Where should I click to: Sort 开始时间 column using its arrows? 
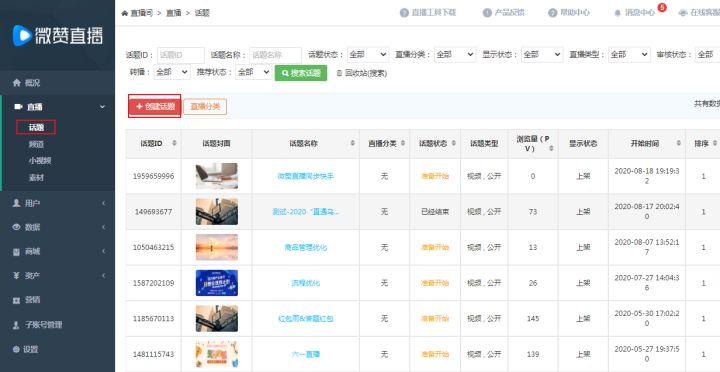point(678,143)
